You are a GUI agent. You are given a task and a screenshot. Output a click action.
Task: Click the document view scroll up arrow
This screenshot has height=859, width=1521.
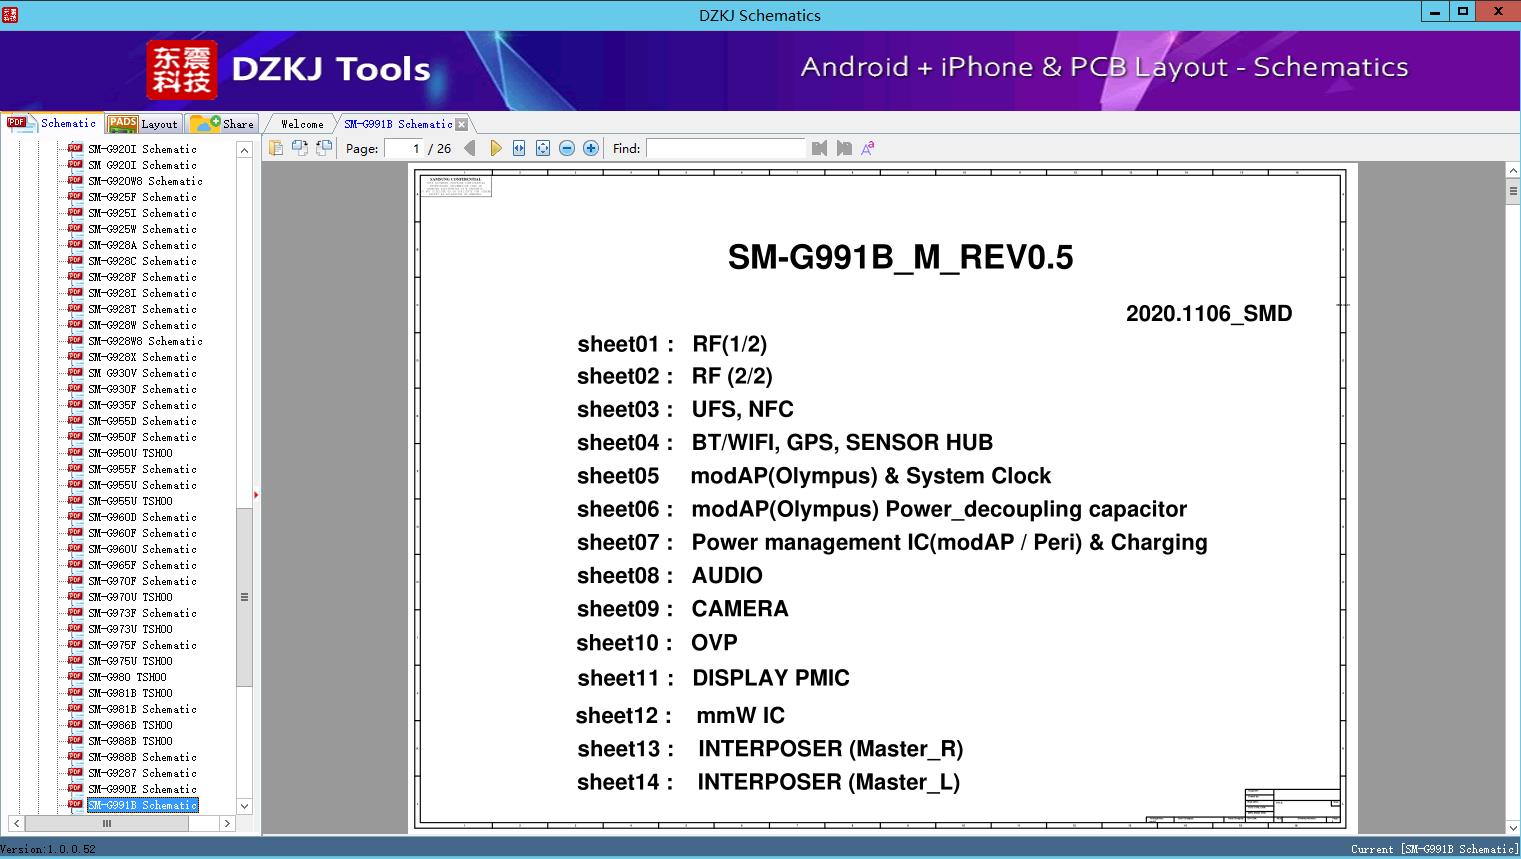1513,171
